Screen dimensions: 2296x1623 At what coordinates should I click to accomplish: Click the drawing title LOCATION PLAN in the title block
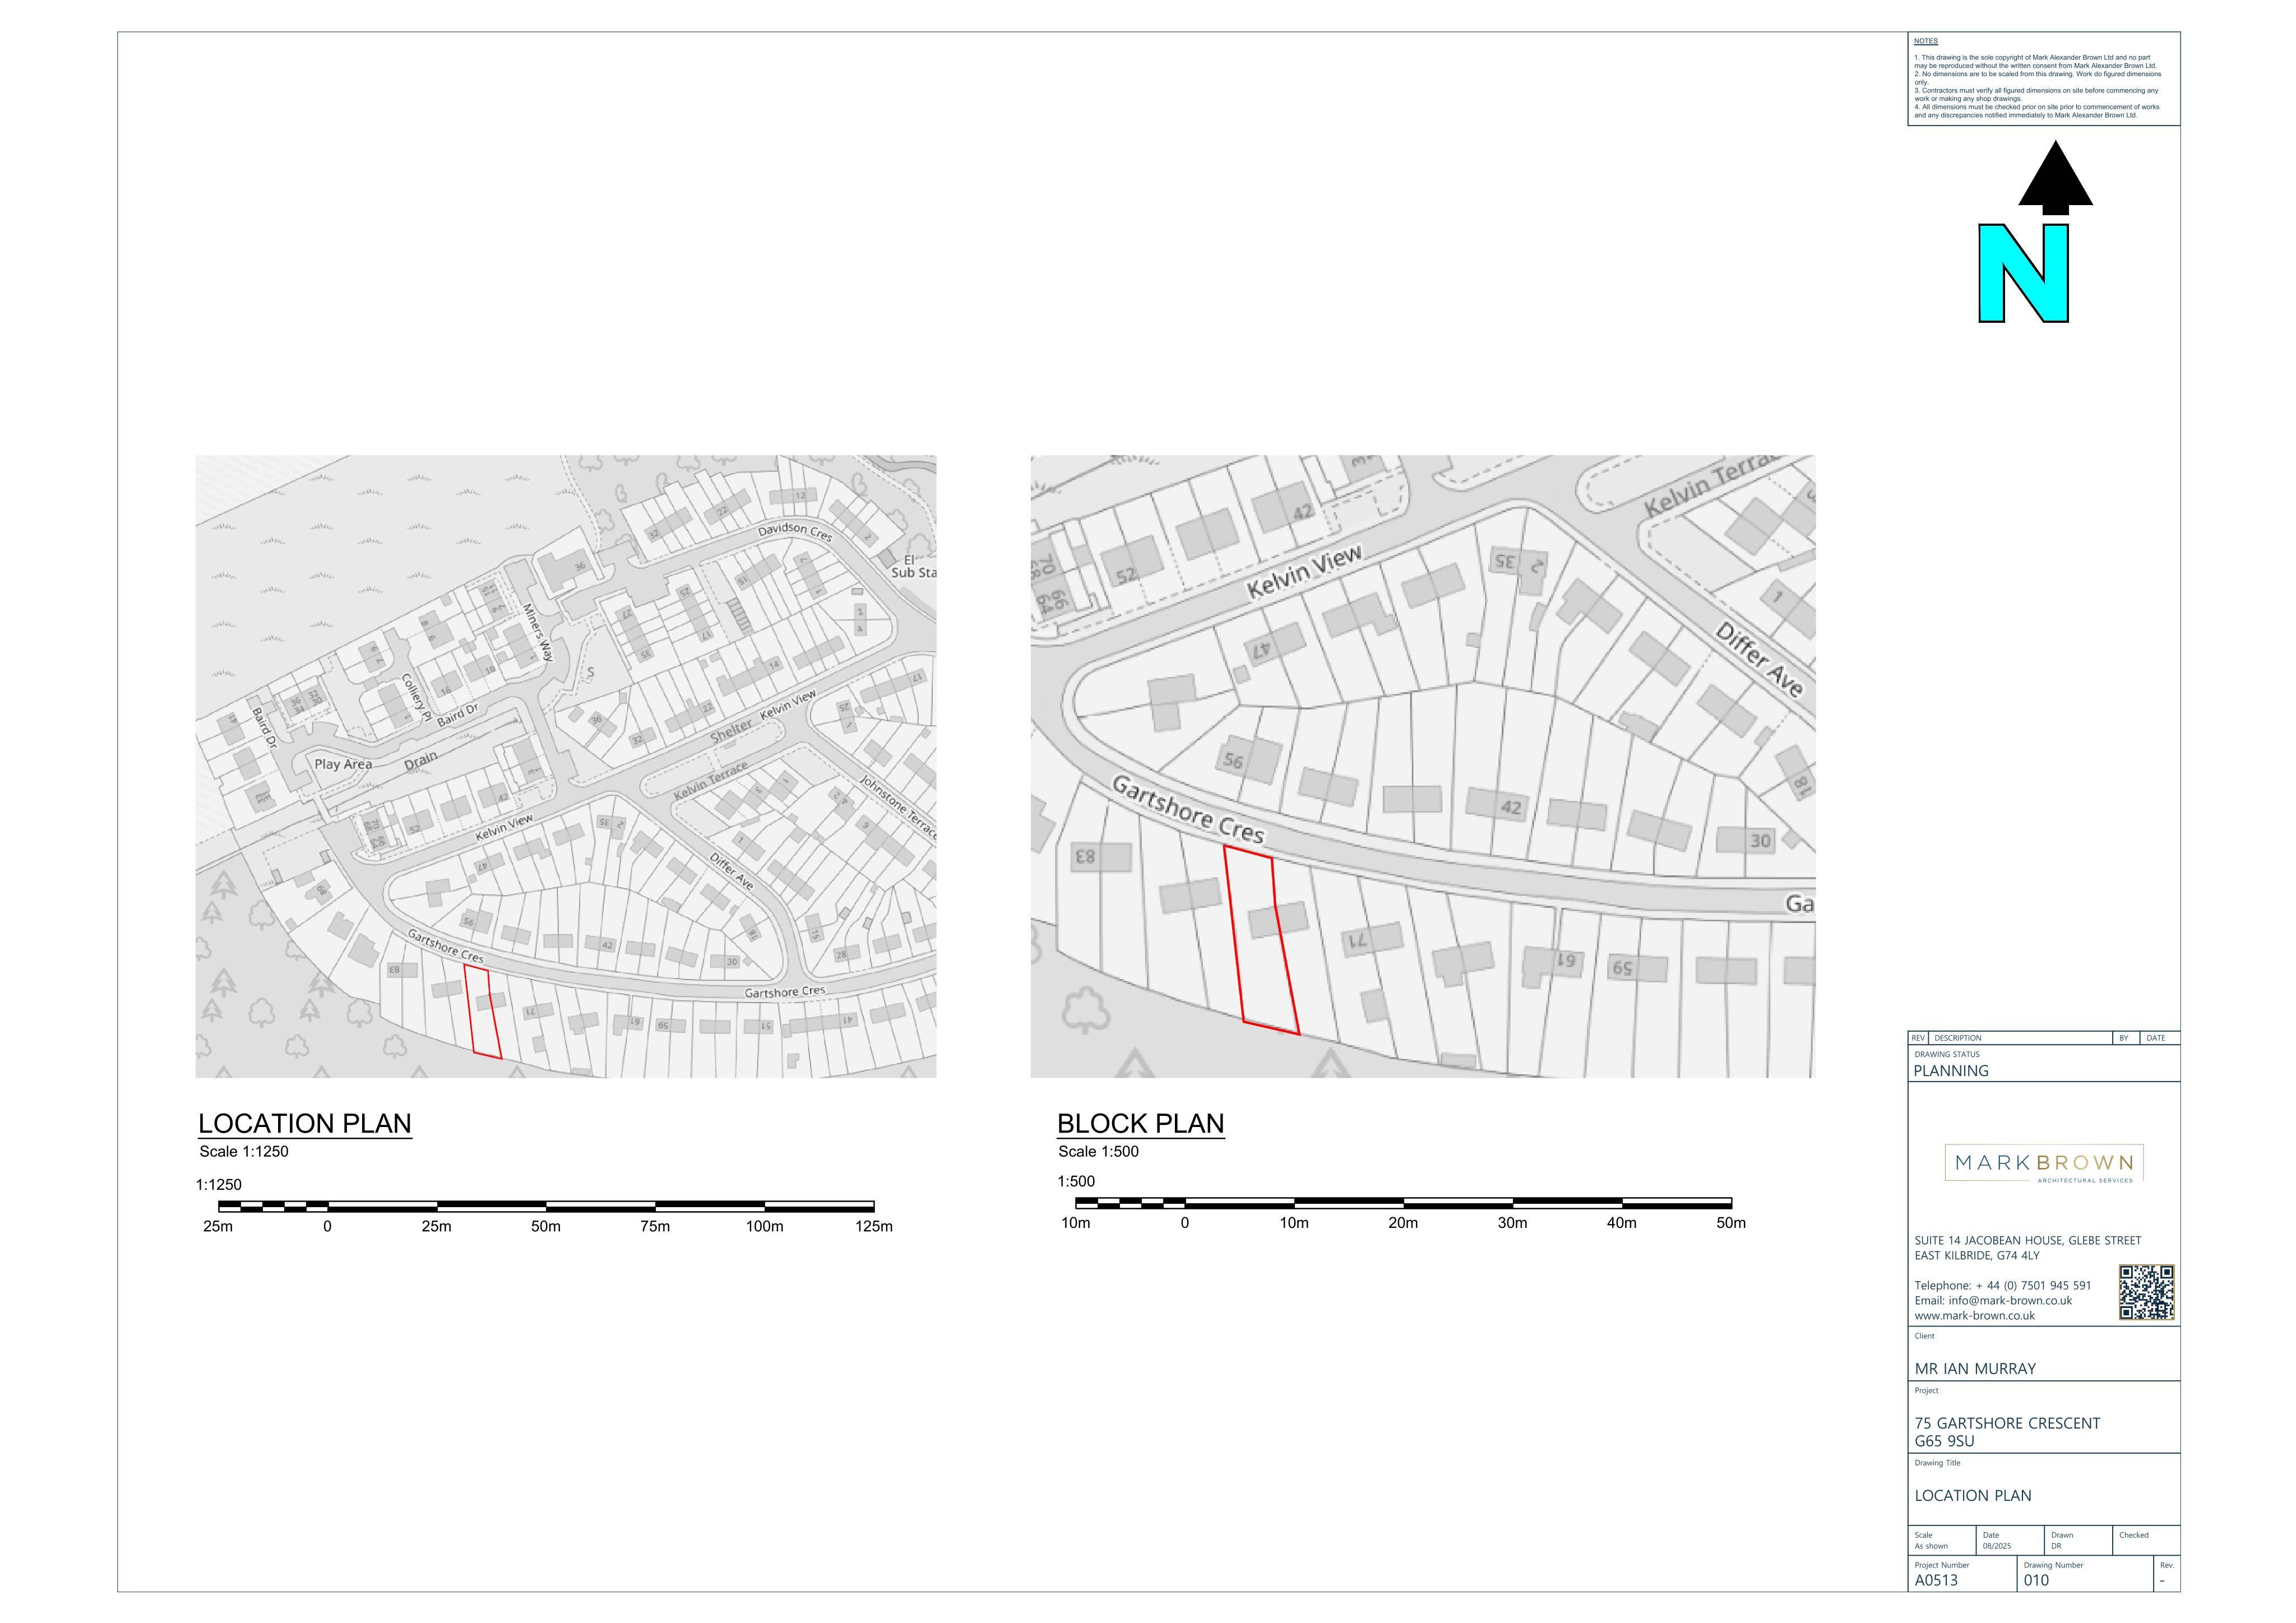coord(1973,1495)
